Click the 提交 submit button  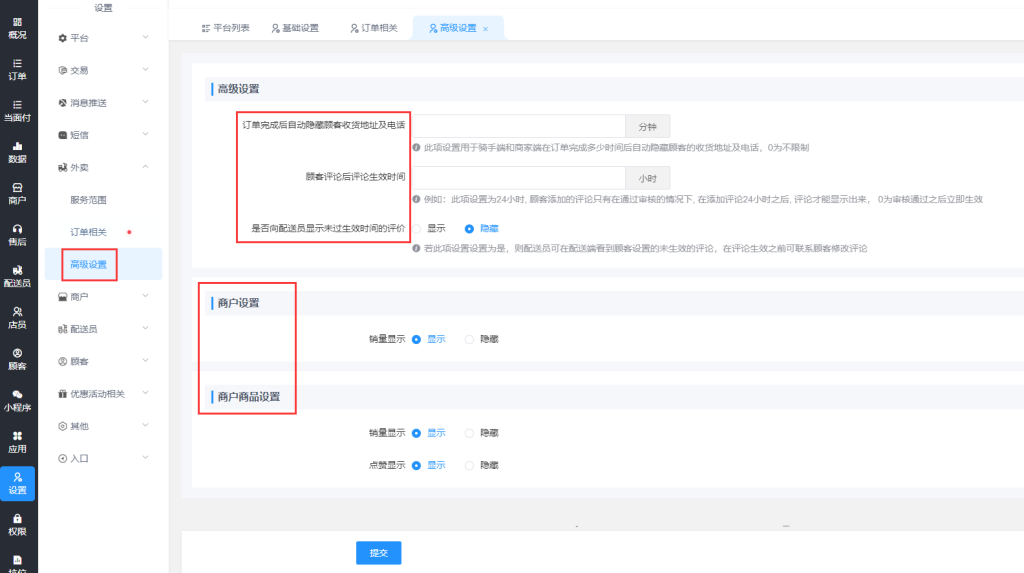click(378, 553)
